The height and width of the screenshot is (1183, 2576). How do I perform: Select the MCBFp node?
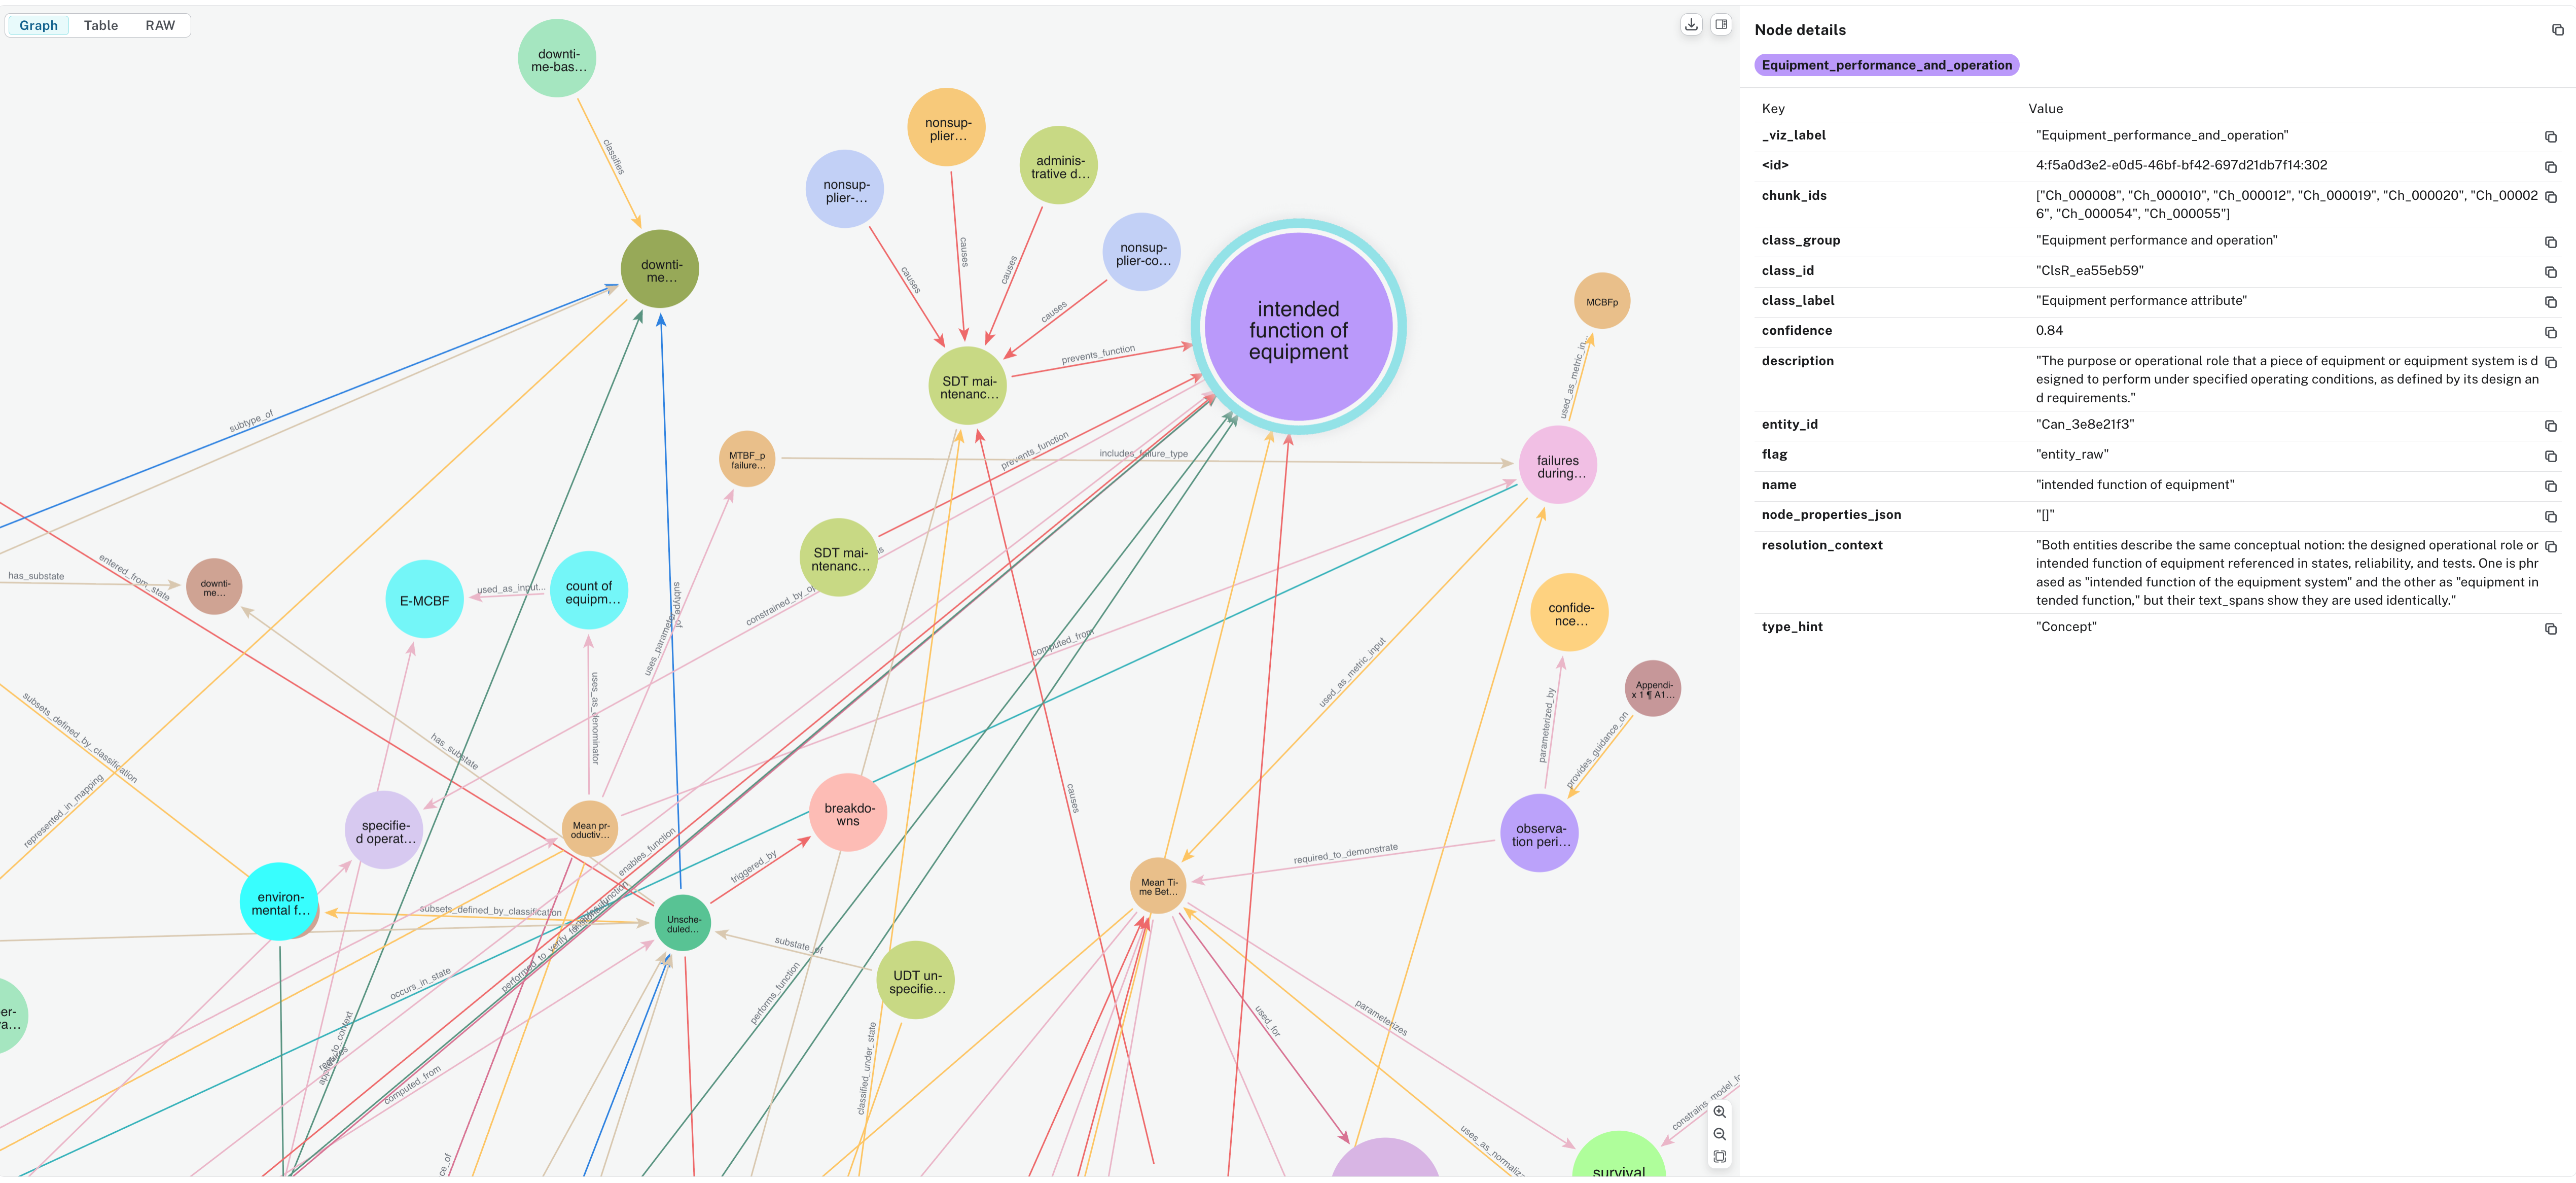tap(1602, 301)
